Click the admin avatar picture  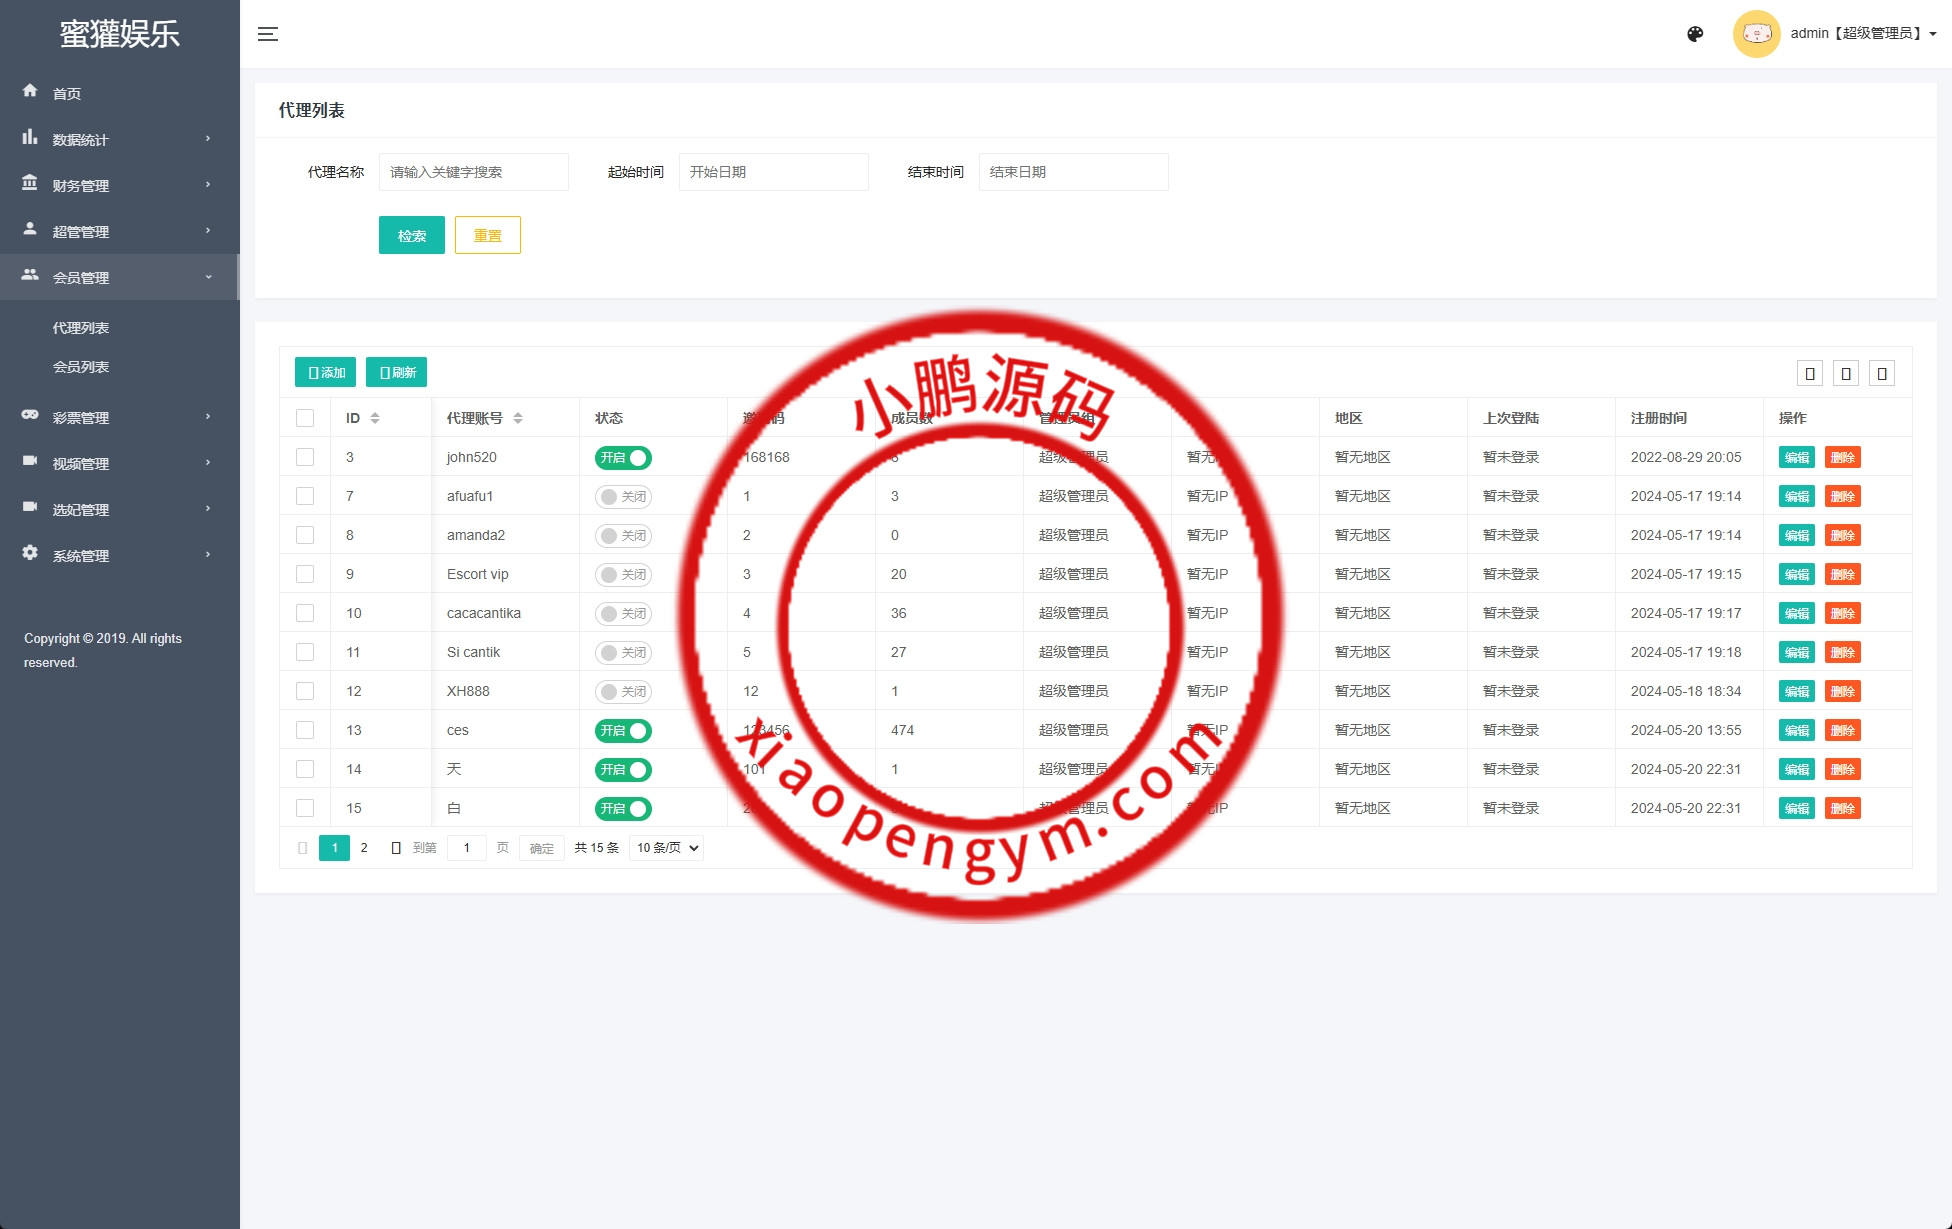point(1756,34)
